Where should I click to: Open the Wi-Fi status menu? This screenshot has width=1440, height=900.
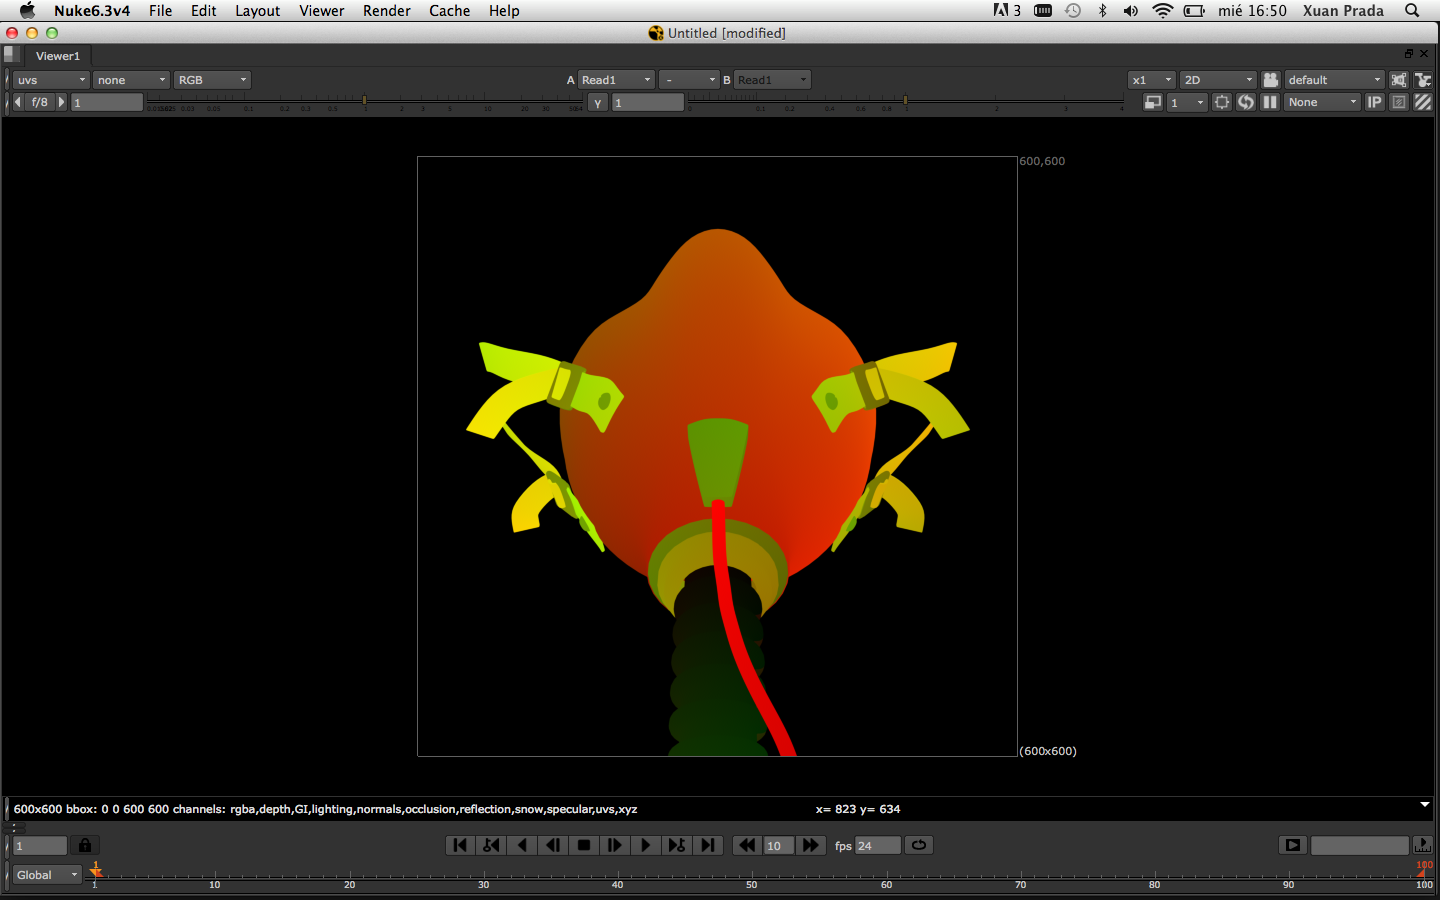(x=1162, y=11)
